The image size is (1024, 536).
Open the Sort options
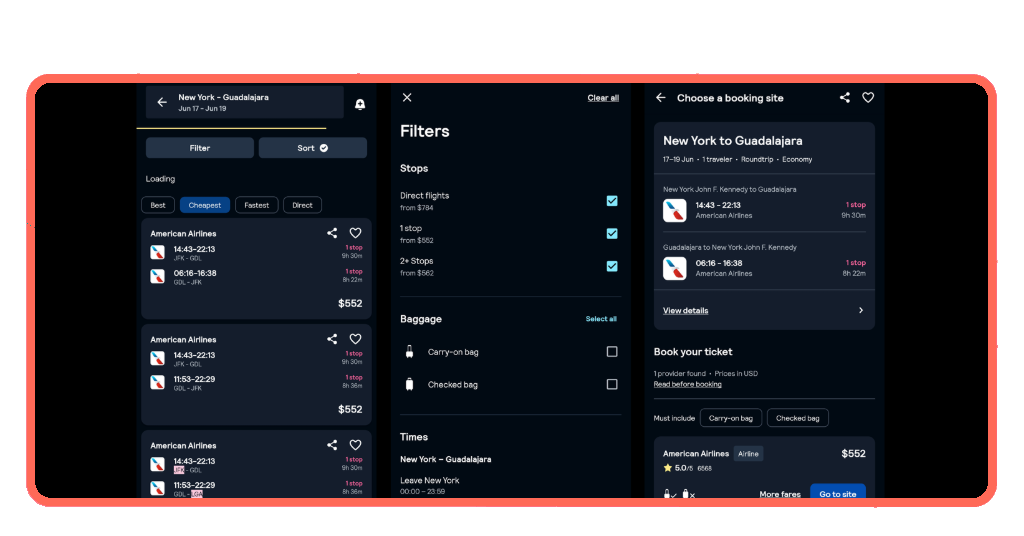tap(313, 148)
